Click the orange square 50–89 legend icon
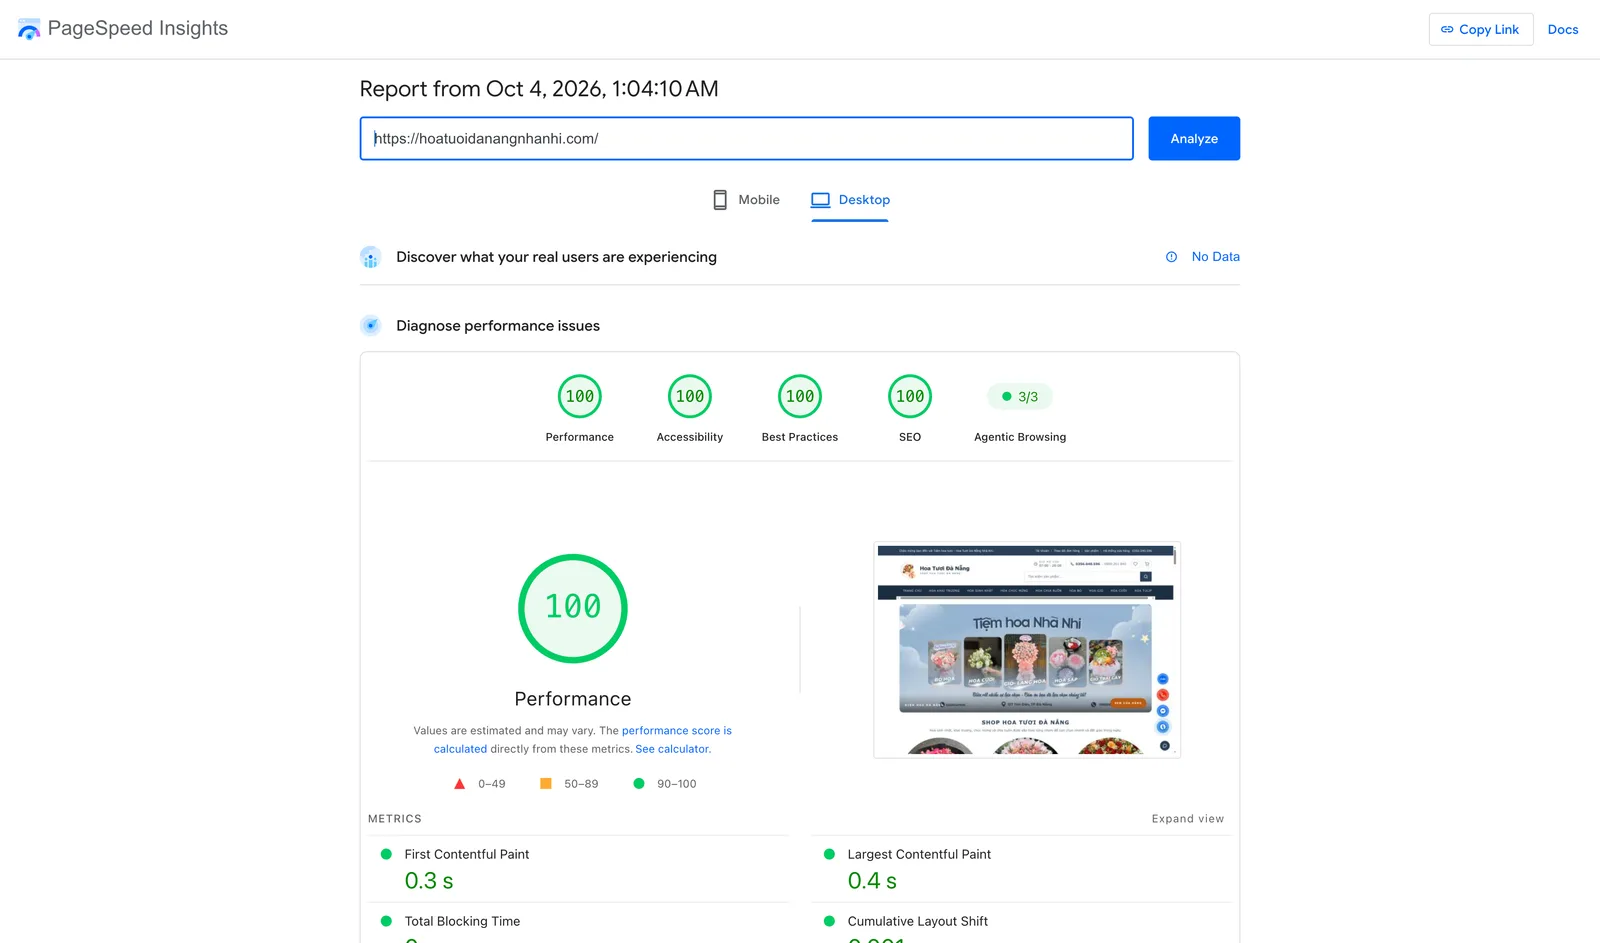 click(546, 784)
